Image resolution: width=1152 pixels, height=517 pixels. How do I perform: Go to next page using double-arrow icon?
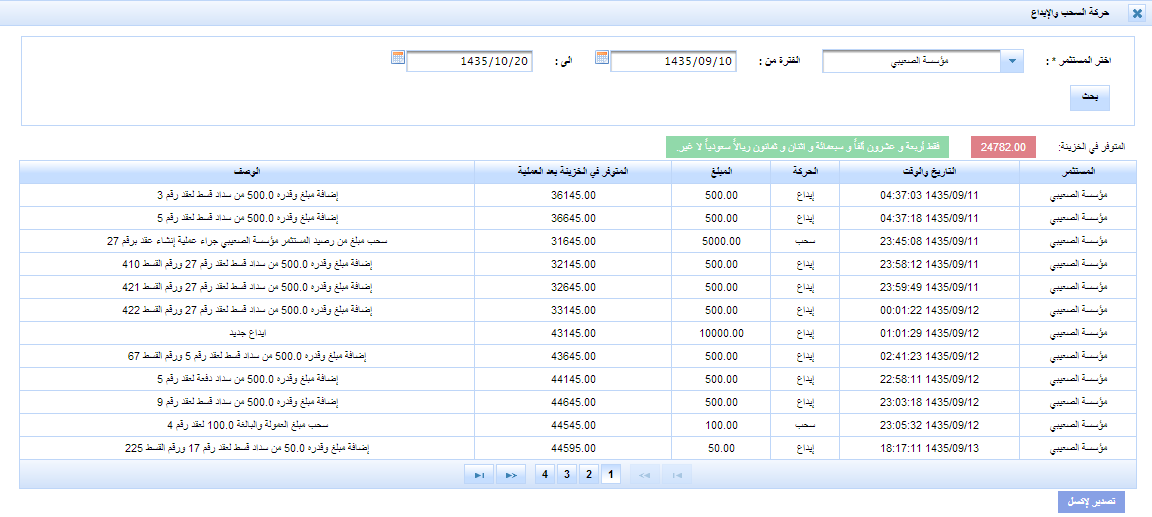point(510,475)
